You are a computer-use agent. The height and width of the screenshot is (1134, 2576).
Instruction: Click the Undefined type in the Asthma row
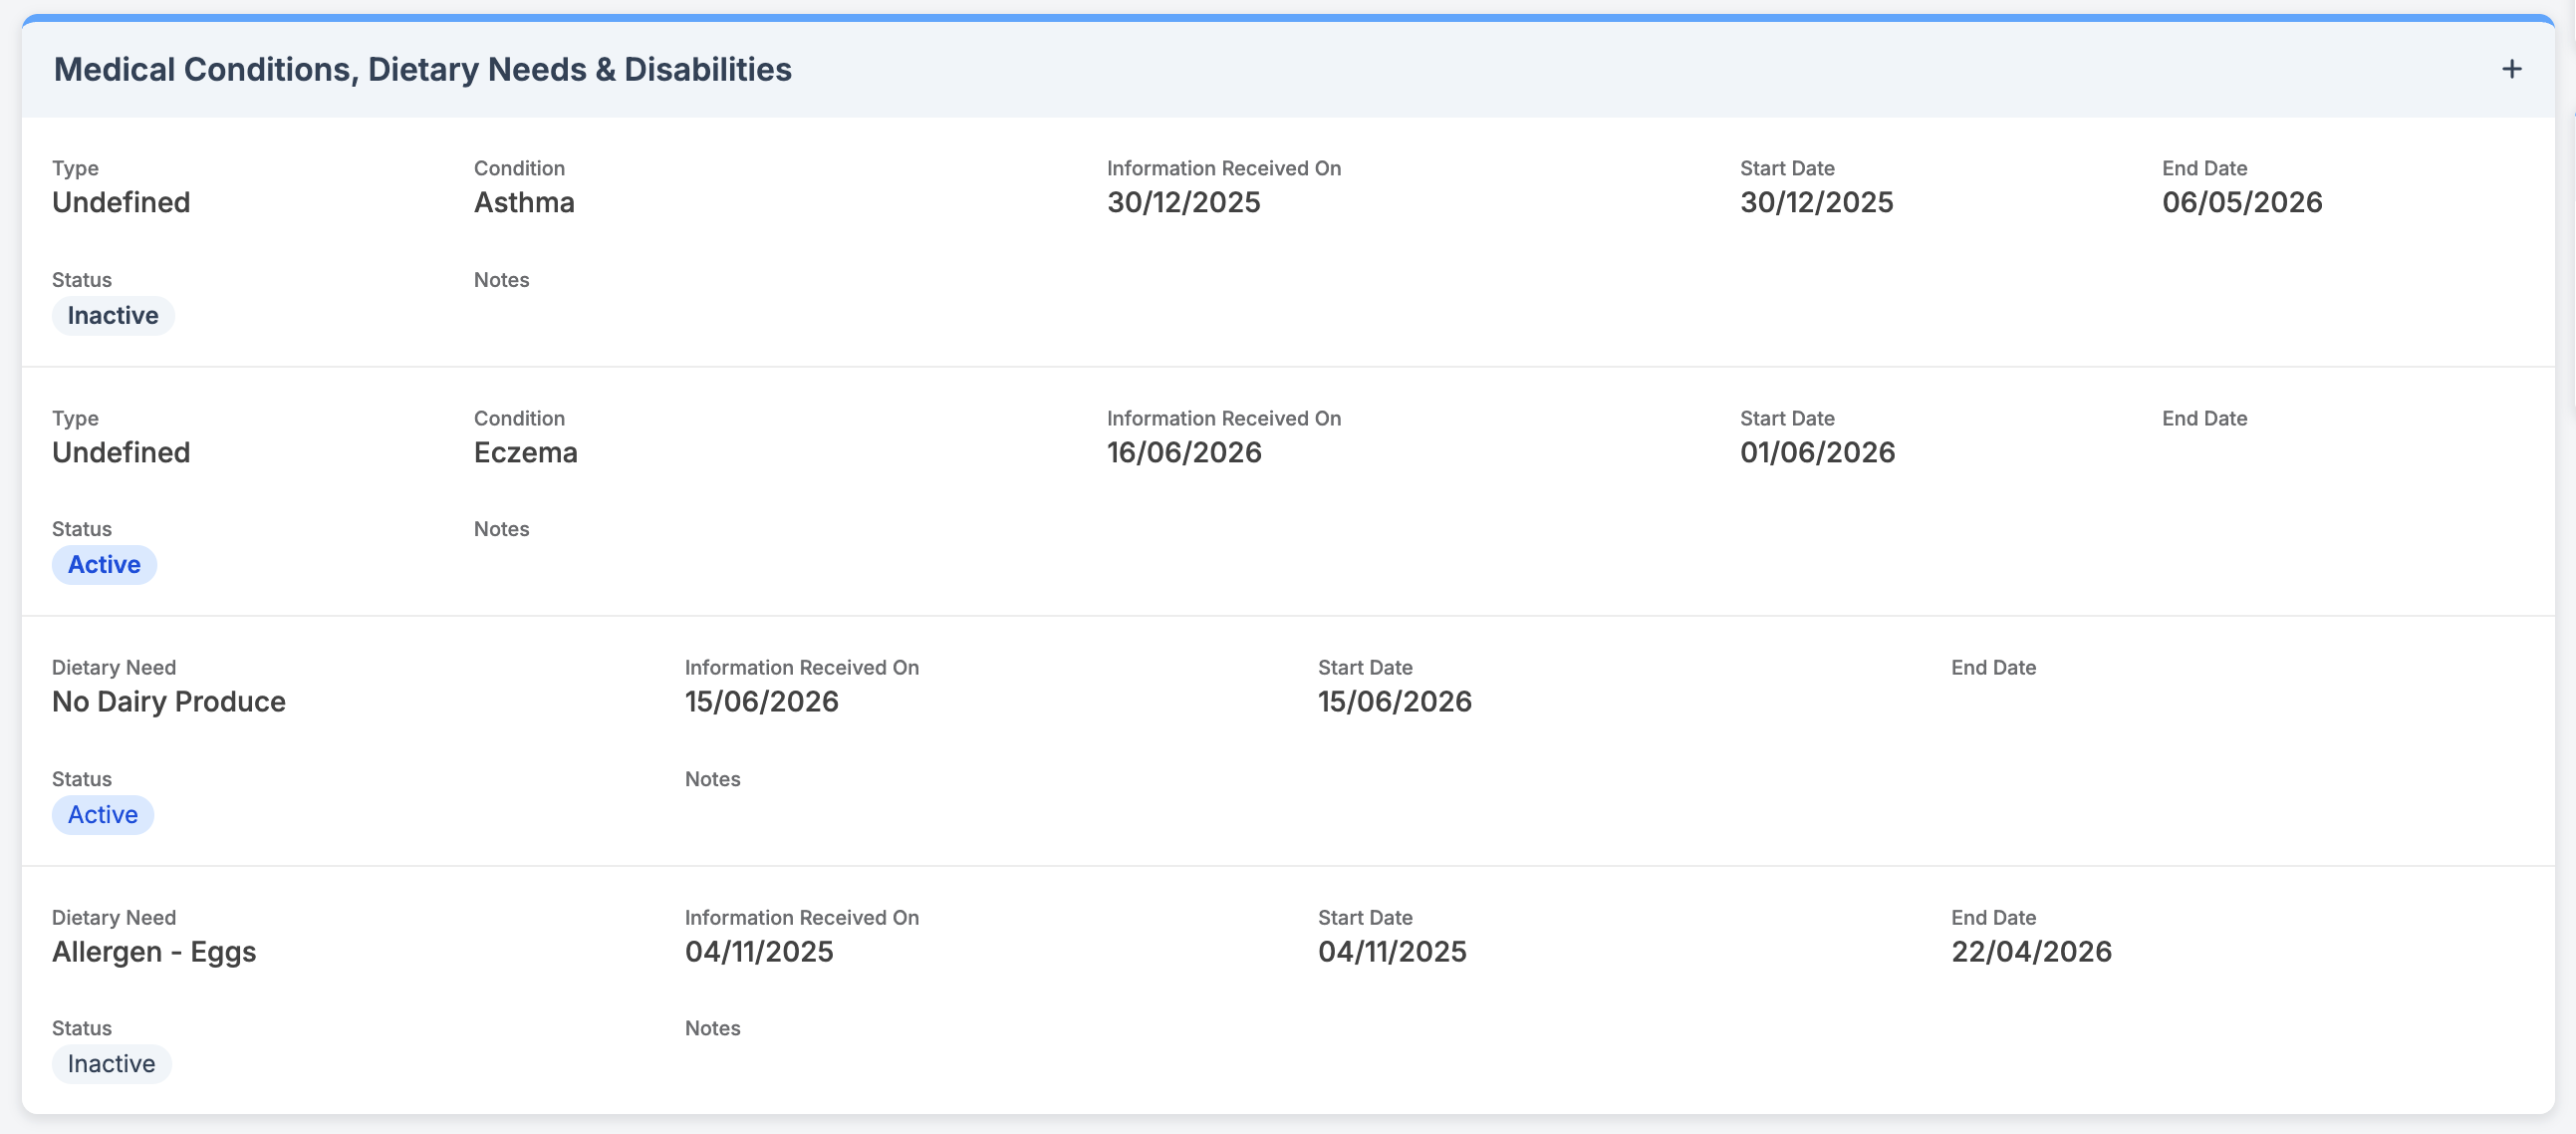pos(121,202)
